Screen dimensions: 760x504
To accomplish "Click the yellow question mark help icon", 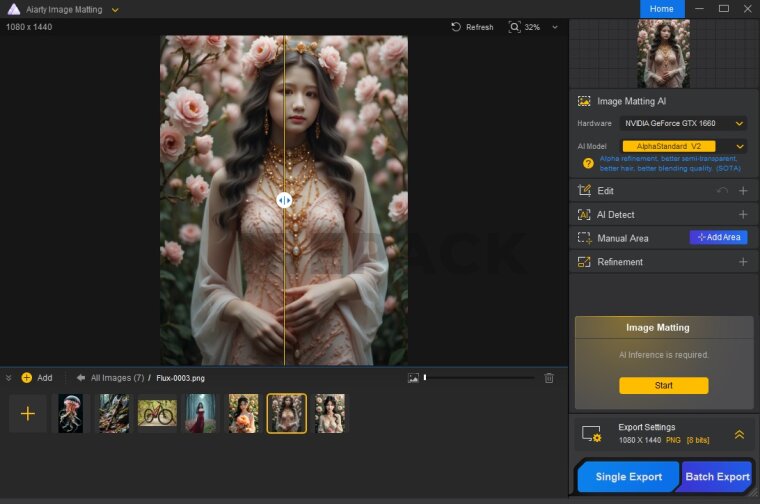I will coord(588,163).
